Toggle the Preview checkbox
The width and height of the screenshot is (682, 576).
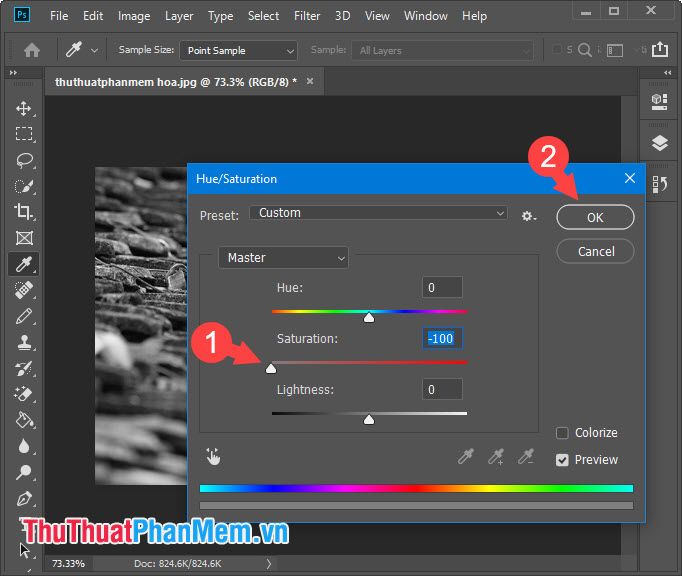click(562, 460)
